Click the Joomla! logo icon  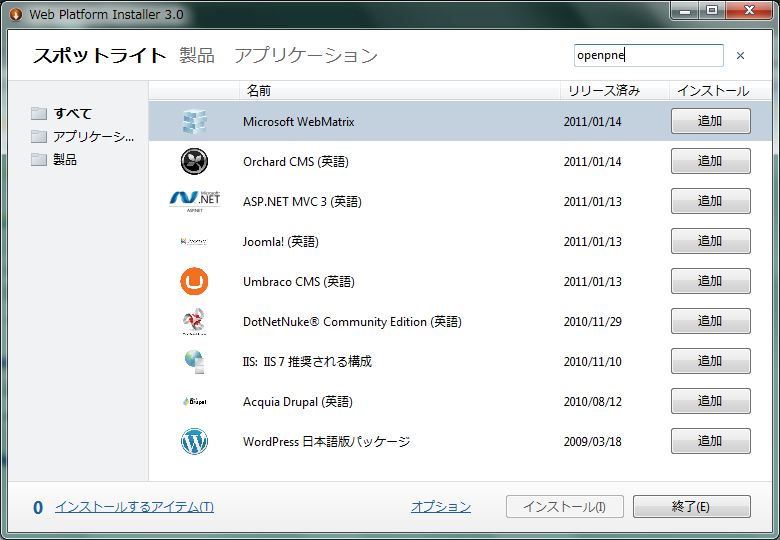(194, 242)
